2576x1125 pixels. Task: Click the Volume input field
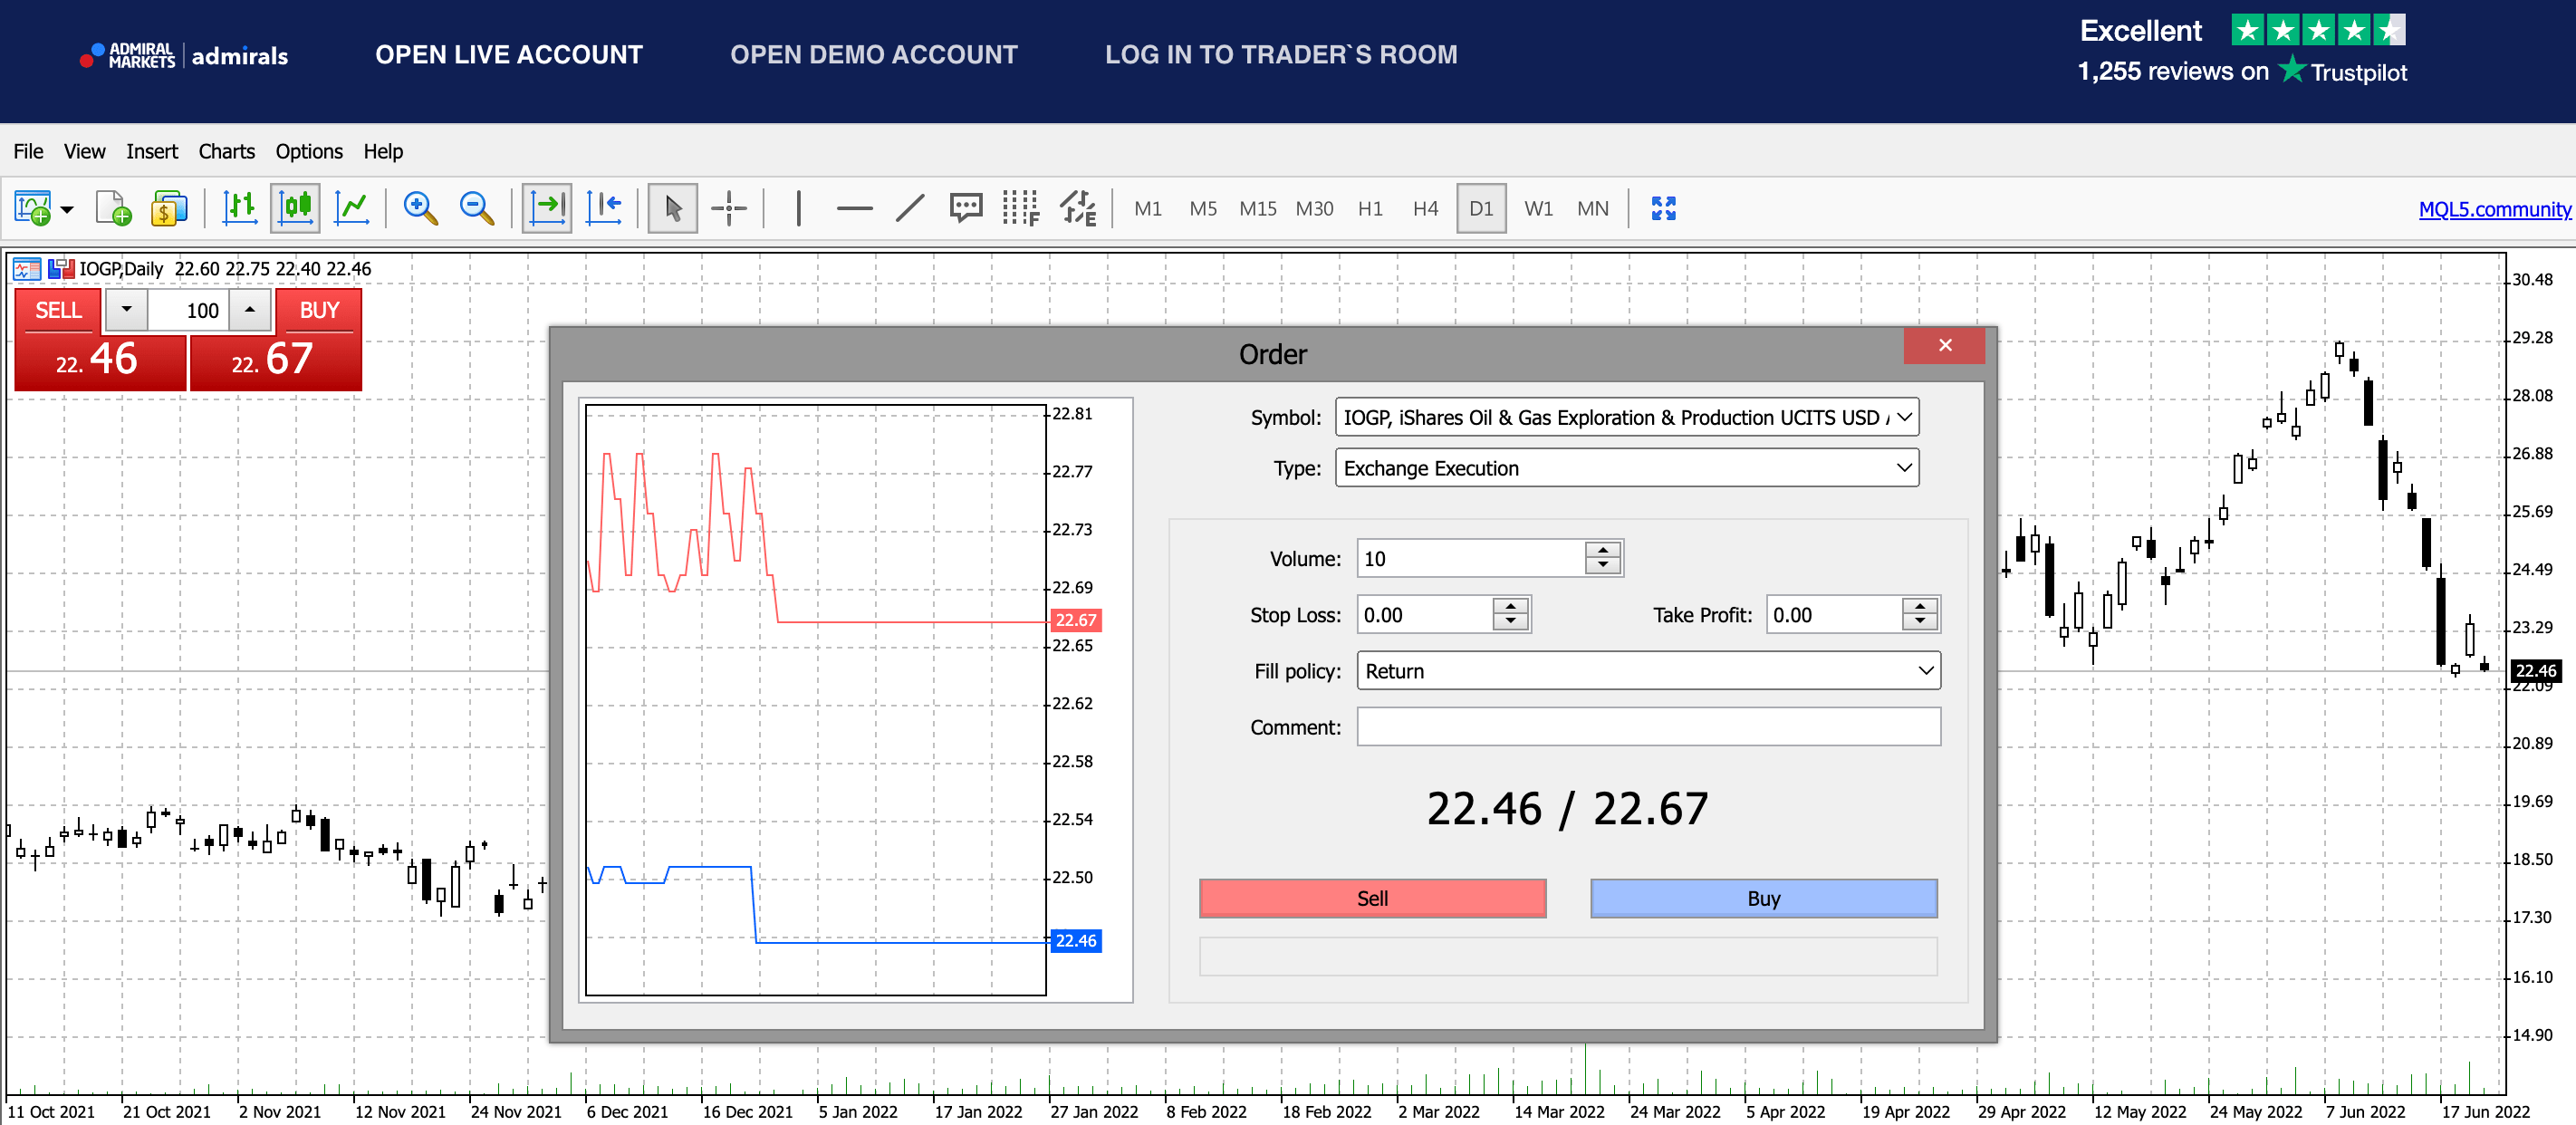coord(1470,558)
